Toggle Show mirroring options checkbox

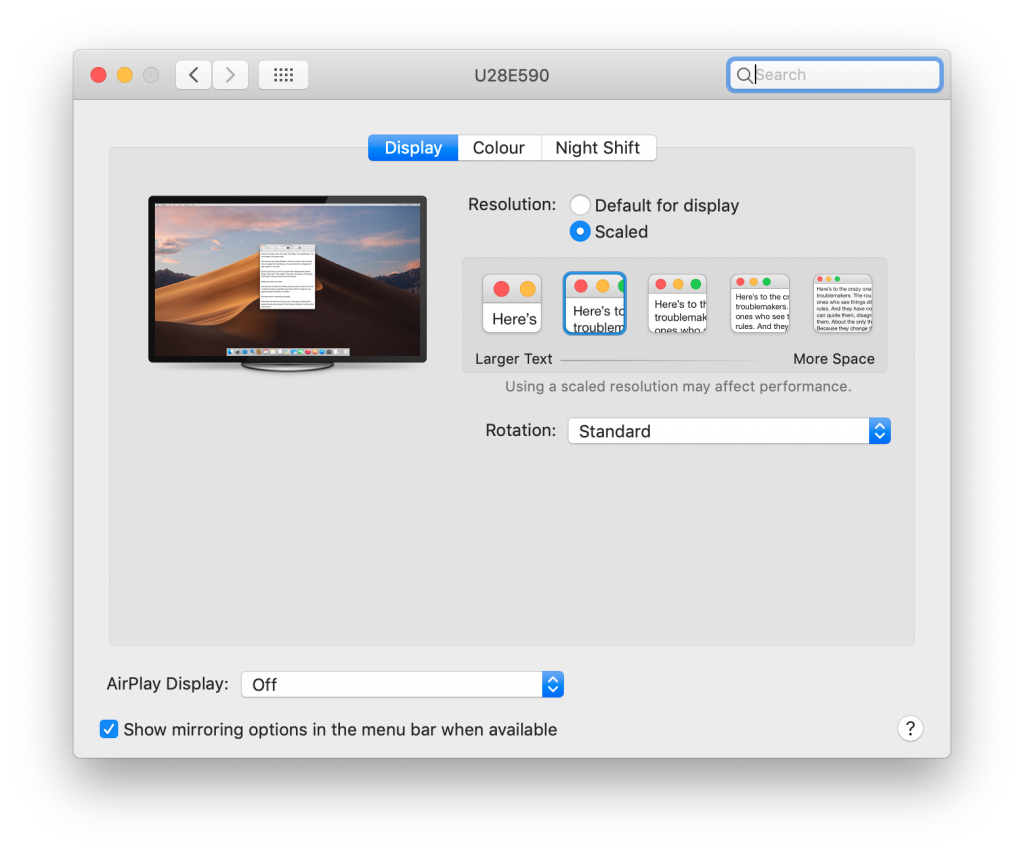110,729
